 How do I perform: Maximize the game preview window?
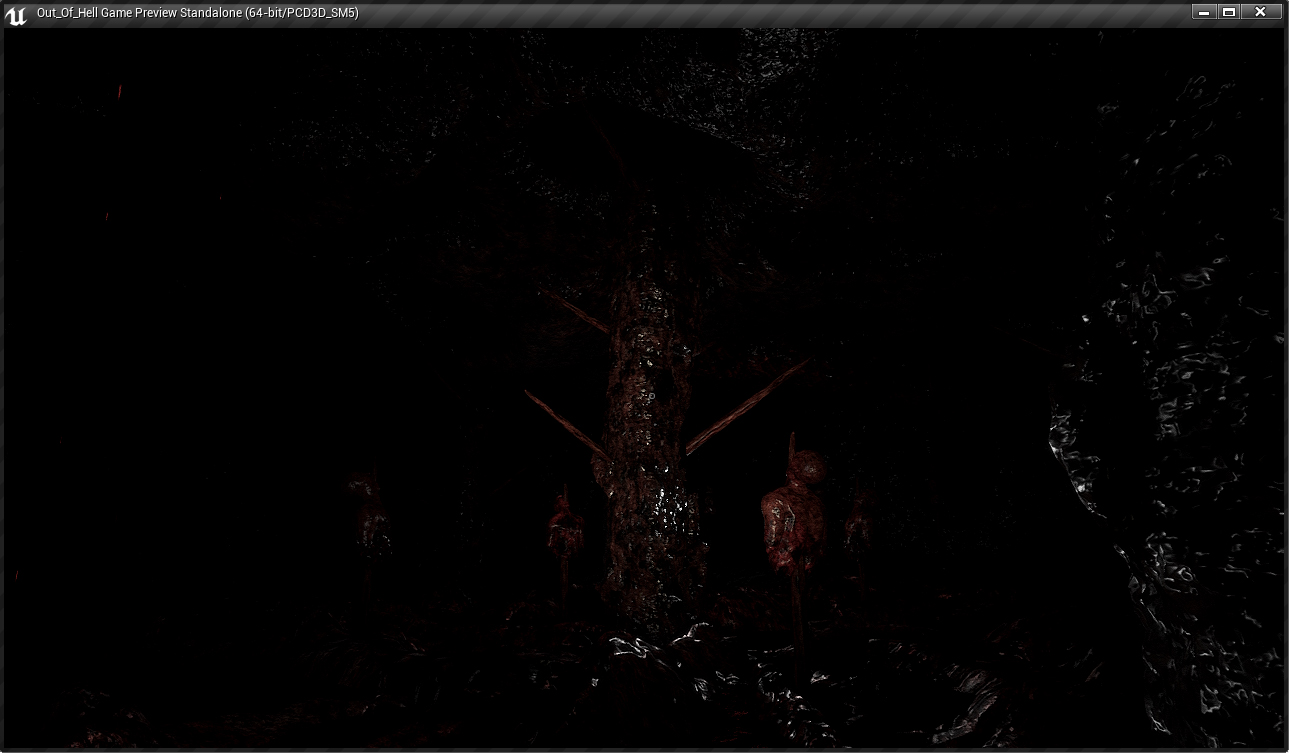1229,12
